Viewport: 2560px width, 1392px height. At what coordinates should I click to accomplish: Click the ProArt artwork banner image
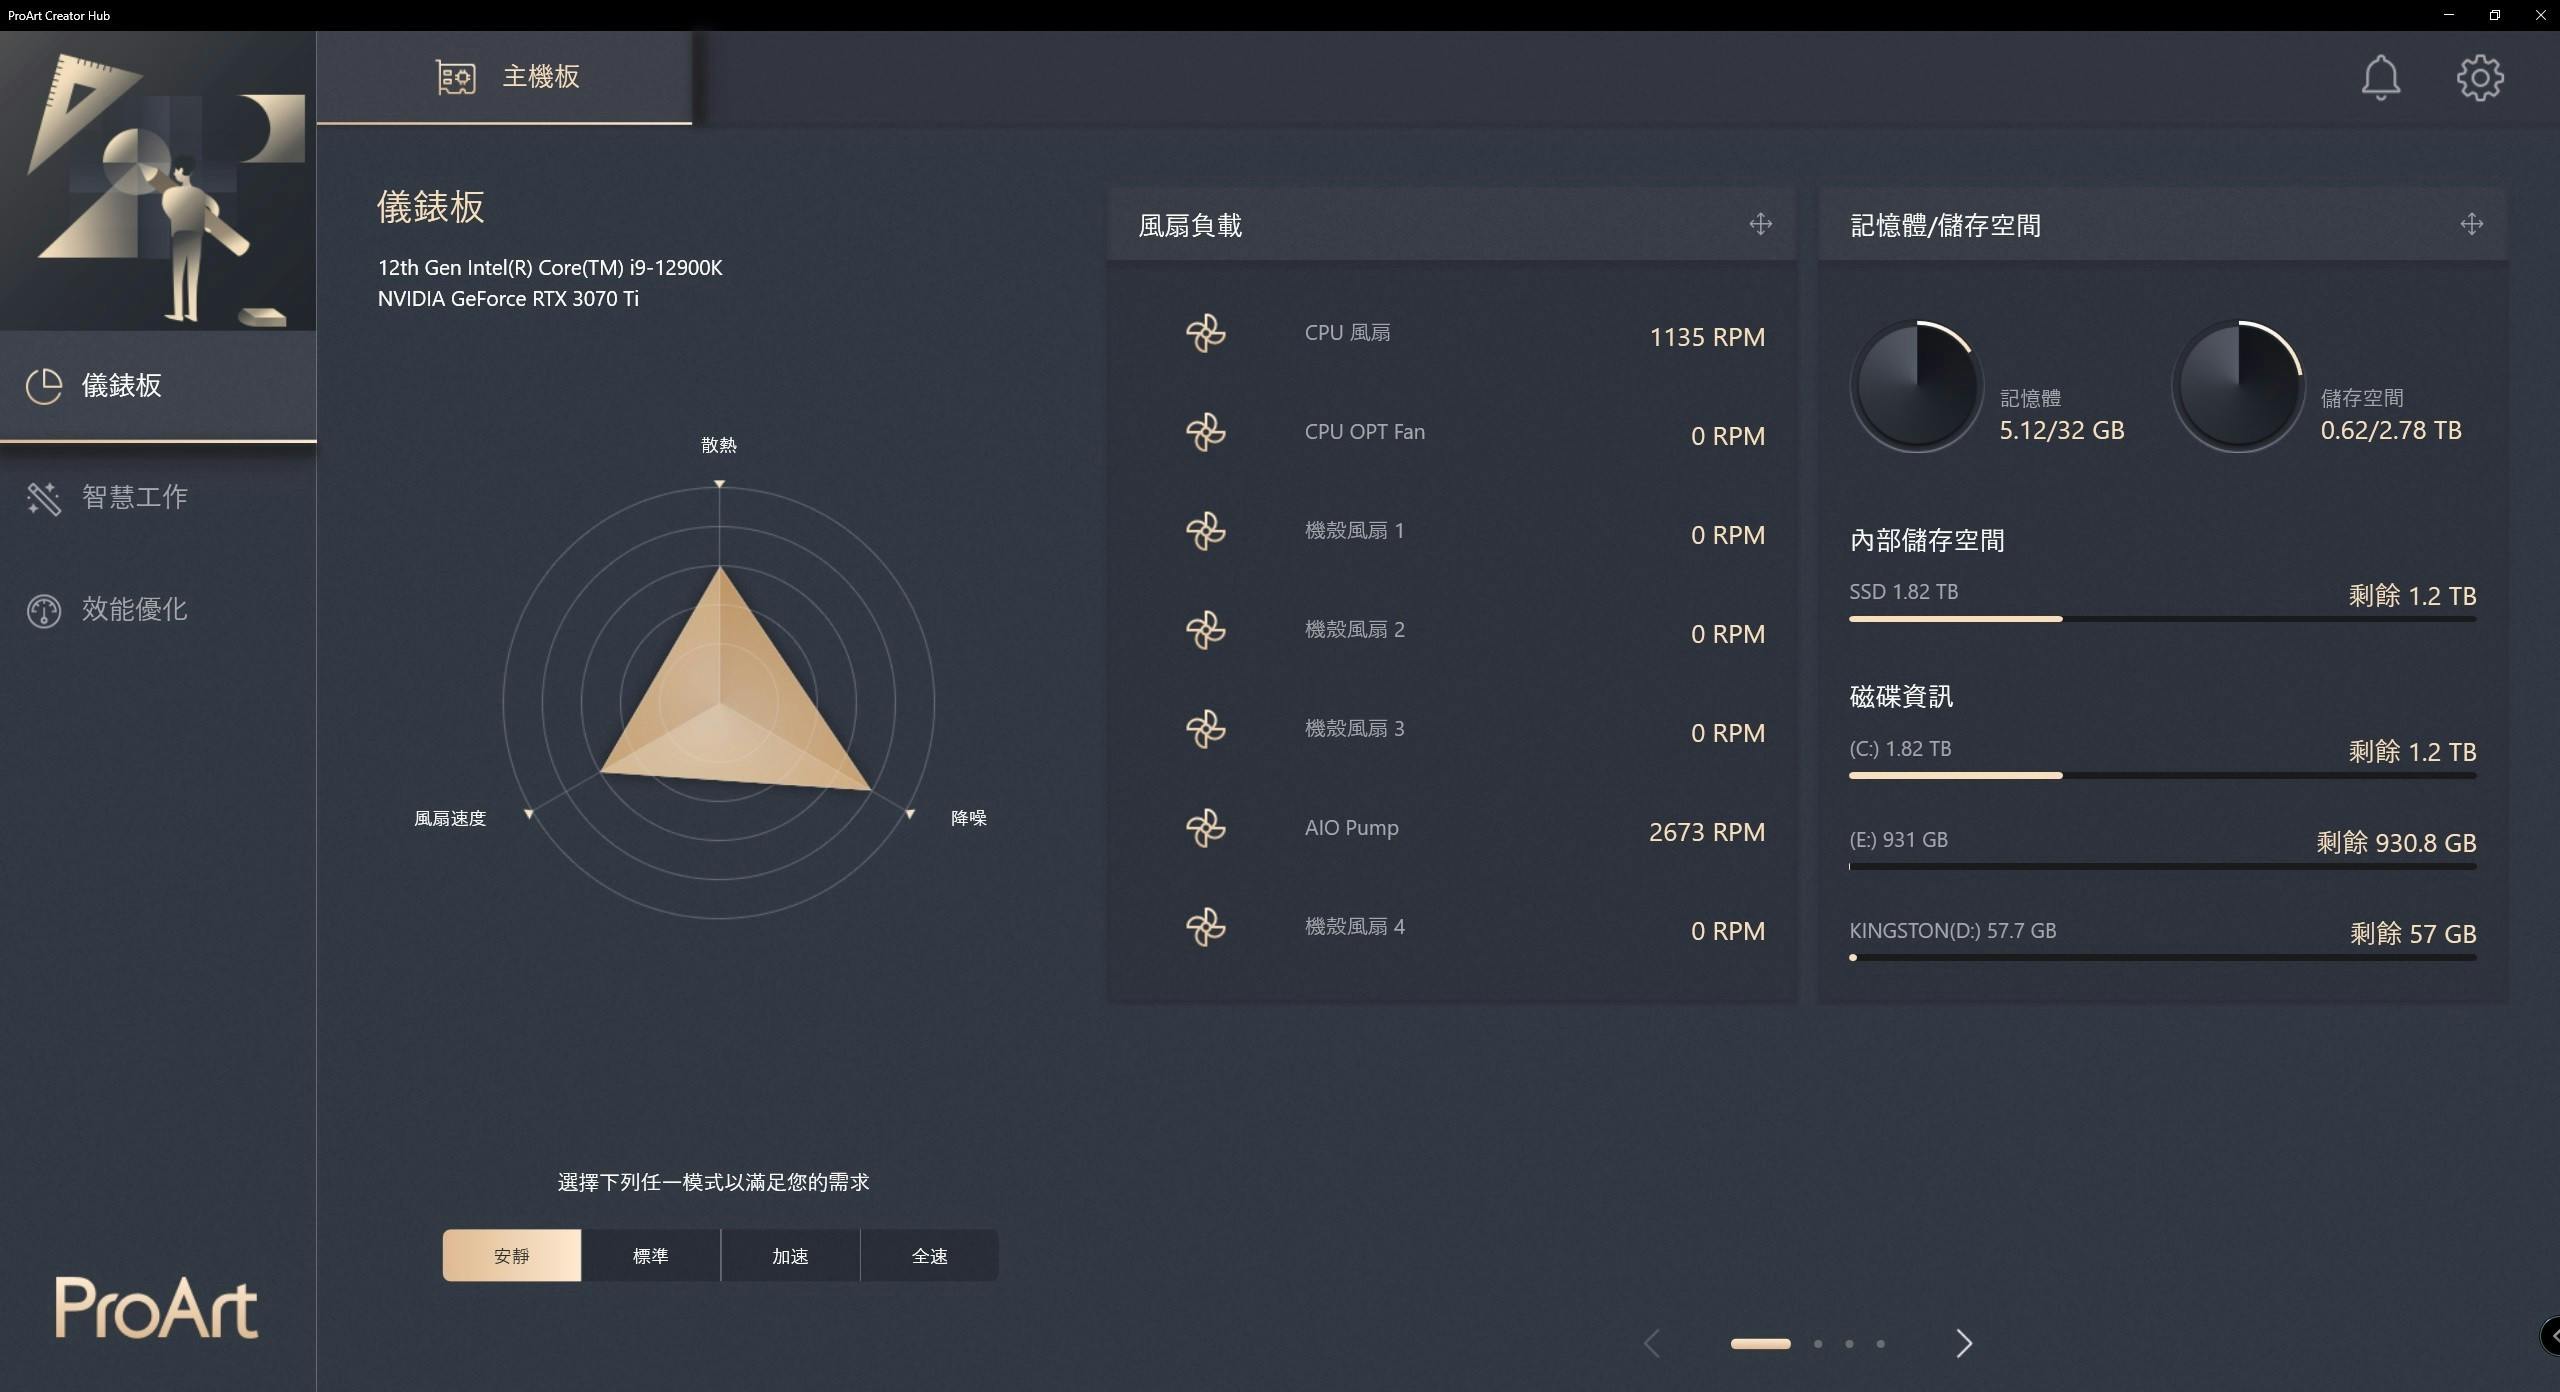click(x=158, y=181)
